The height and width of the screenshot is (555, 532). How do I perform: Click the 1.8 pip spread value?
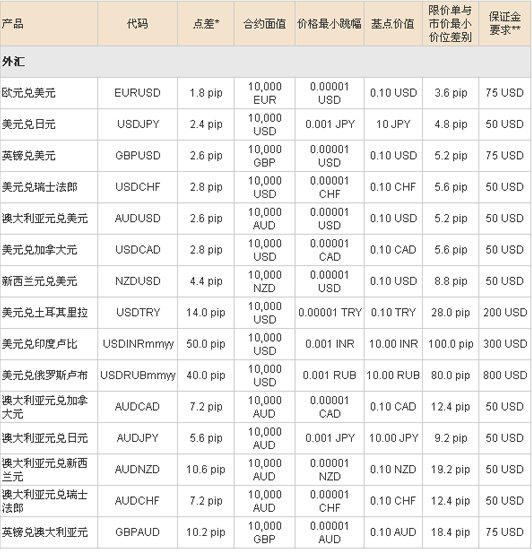pos(206,93)
